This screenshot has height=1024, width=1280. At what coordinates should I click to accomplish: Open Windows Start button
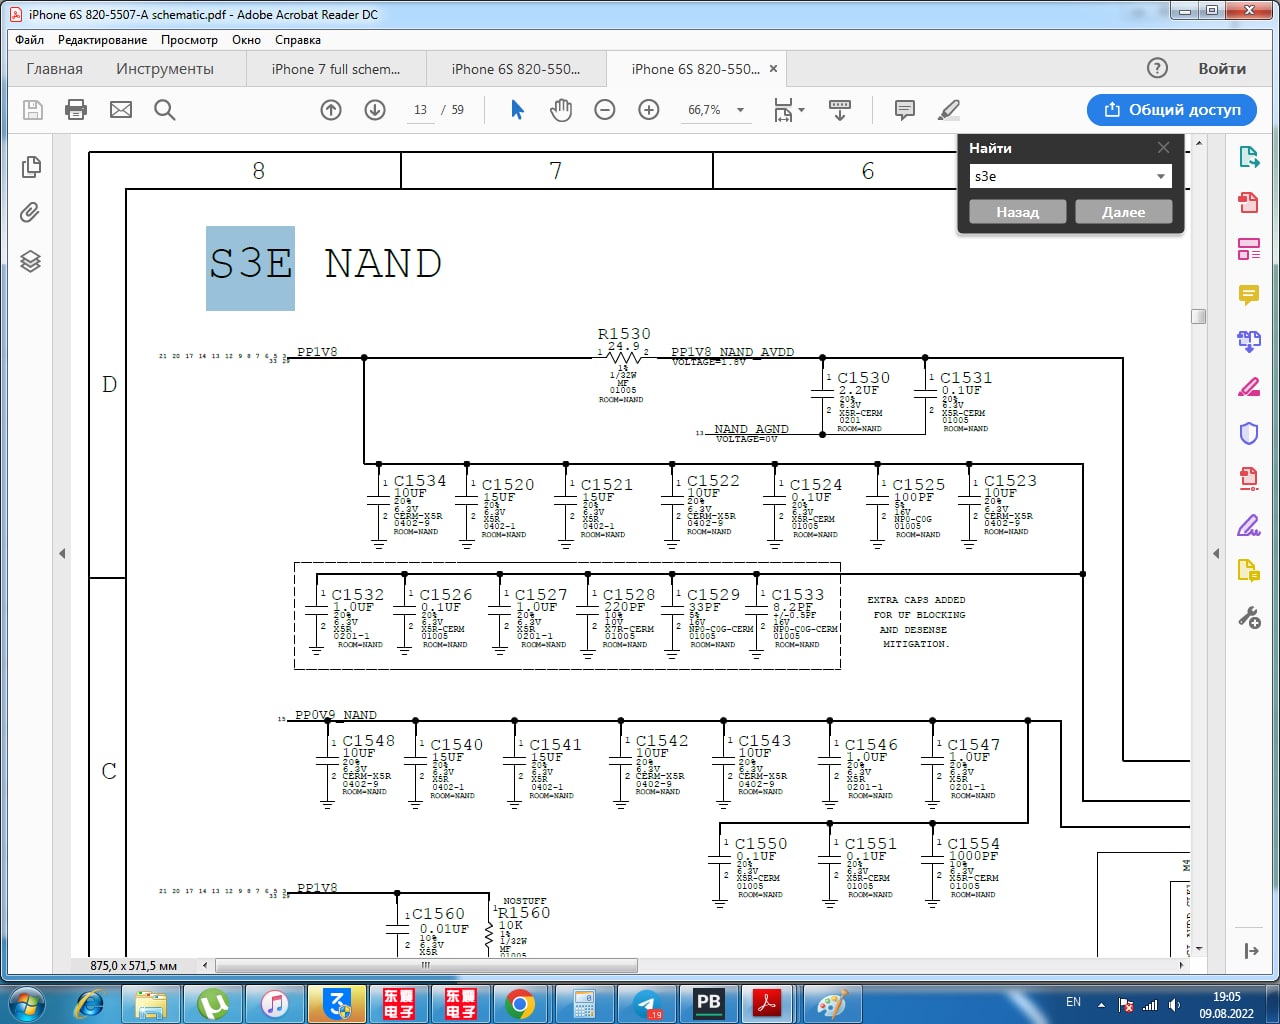[x=27, y=1004]
